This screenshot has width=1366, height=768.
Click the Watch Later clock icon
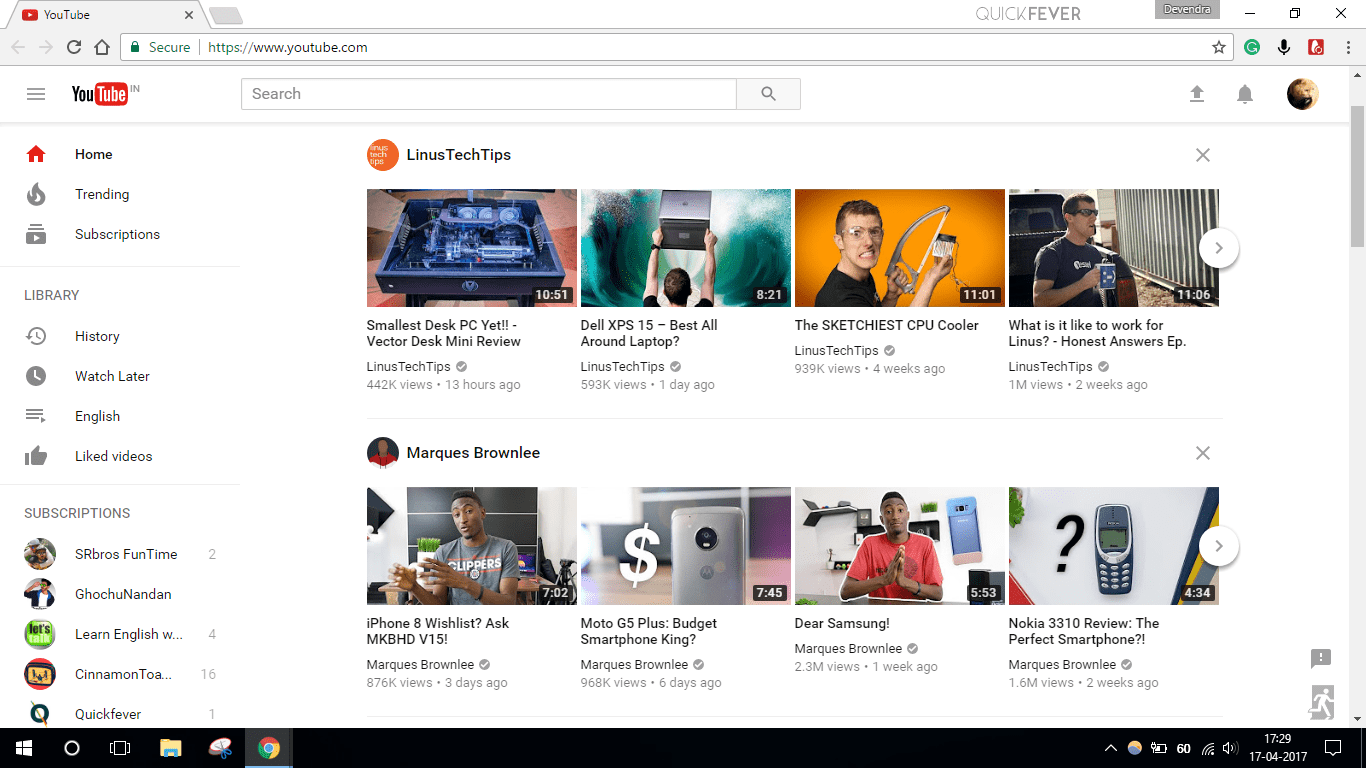pos(36,376)
